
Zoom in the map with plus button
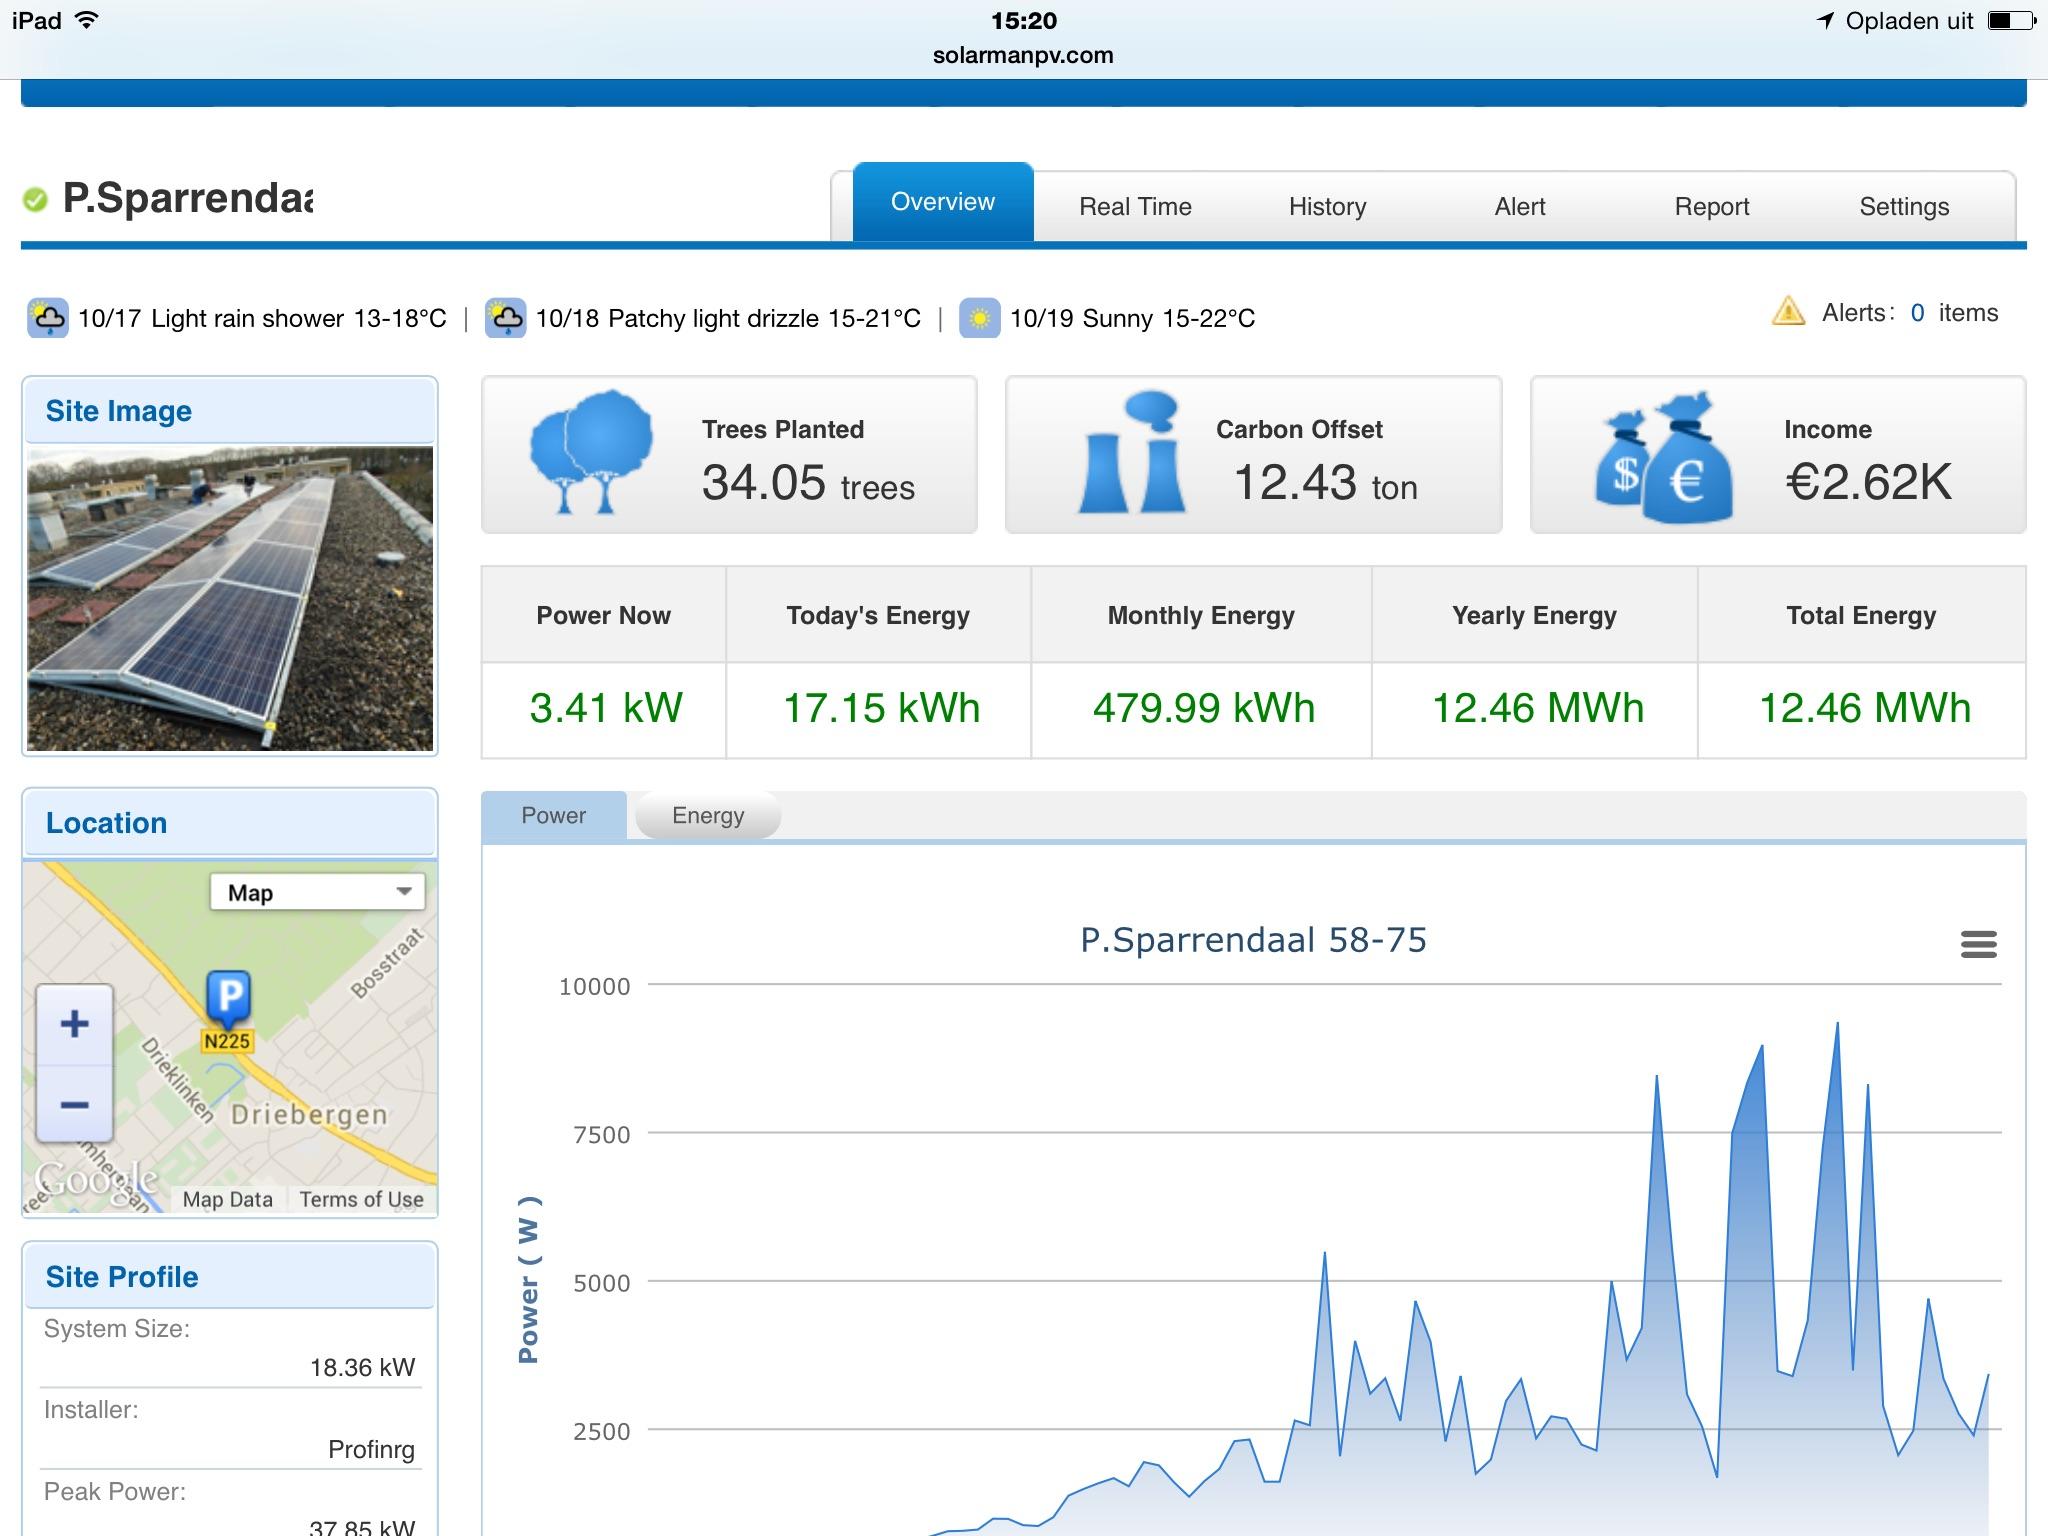pyautogui.click(x=74, y=1023)
